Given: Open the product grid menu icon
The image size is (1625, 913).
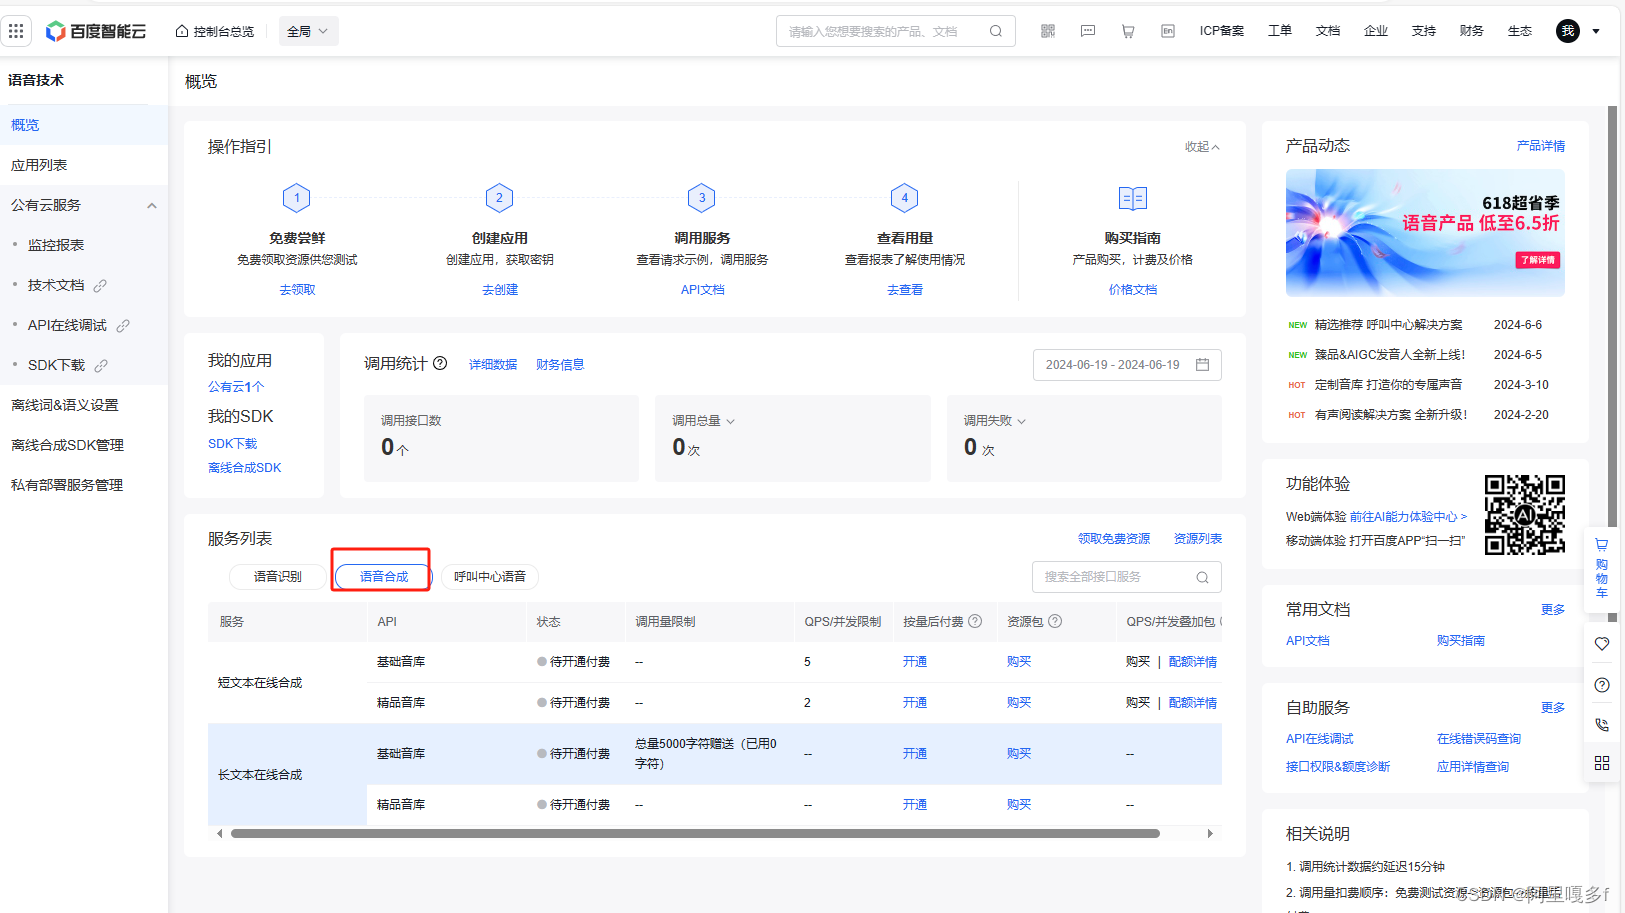Looking at the screenshot, I should pos(16,31).
